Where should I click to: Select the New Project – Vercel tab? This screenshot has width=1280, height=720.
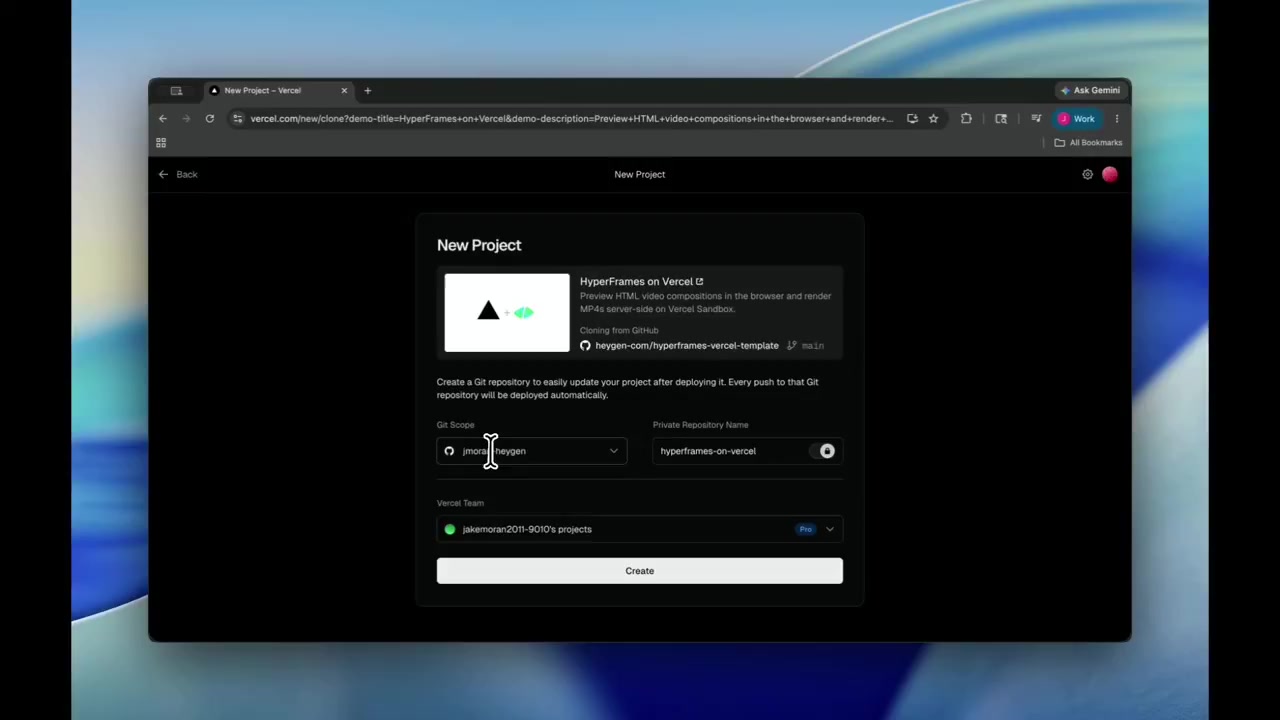[278, 90]
